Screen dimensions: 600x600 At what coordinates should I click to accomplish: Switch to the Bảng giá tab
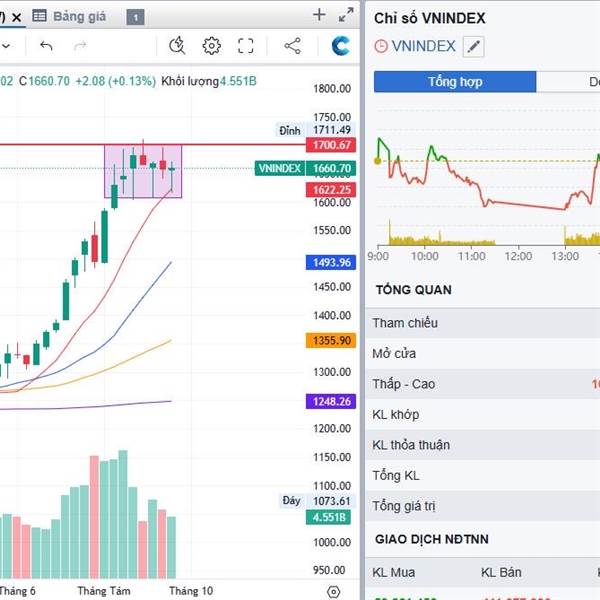click(x=75, y=16)
